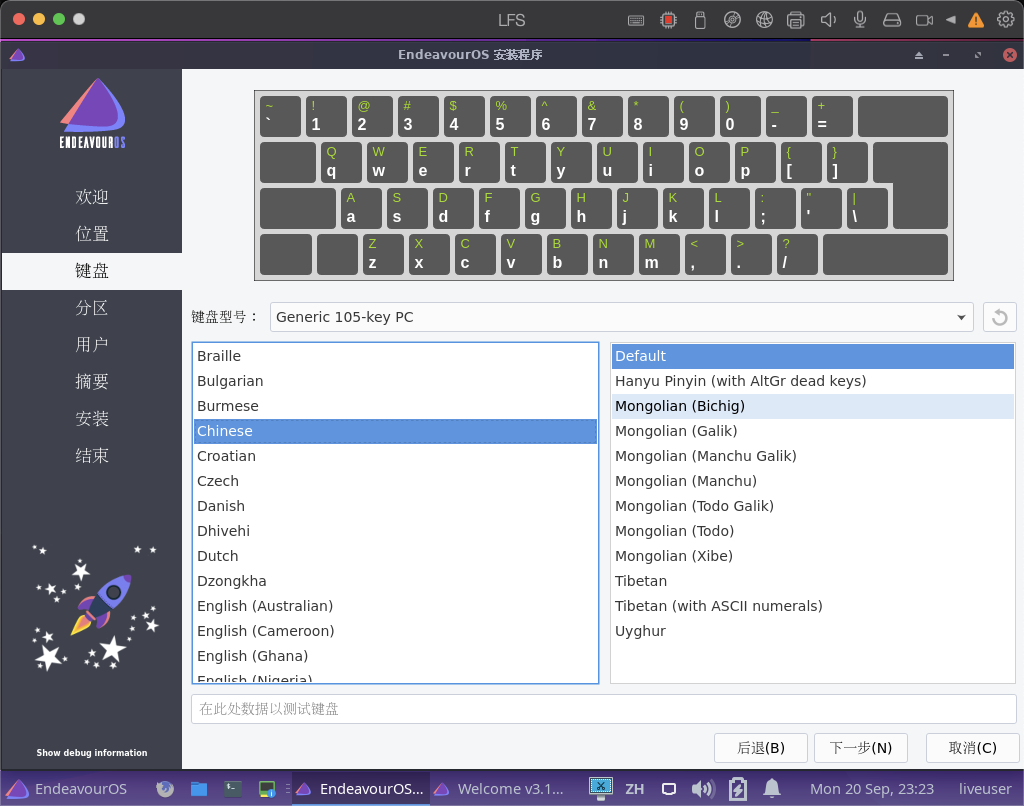Screen dimensions: 1024x806
Task: Select the Default variant
Action: tap(812, 356)
